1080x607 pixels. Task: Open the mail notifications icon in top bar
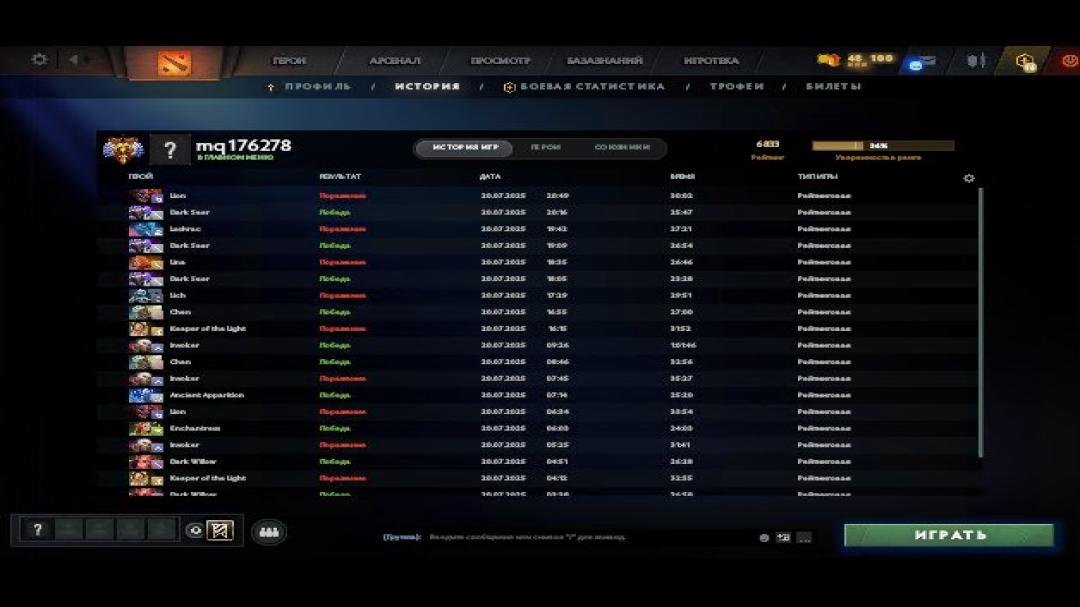[x=921, y=62]
